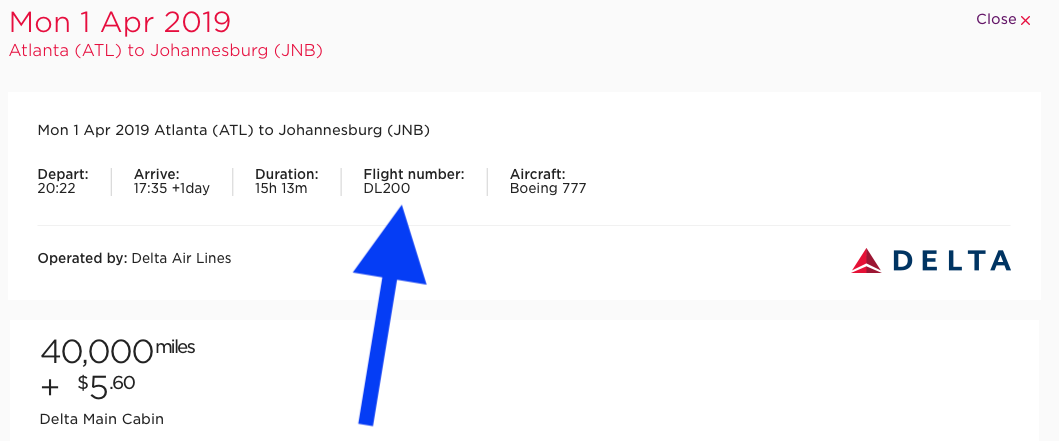Click the 17:35 +1day arrival time

click(172, 188)
